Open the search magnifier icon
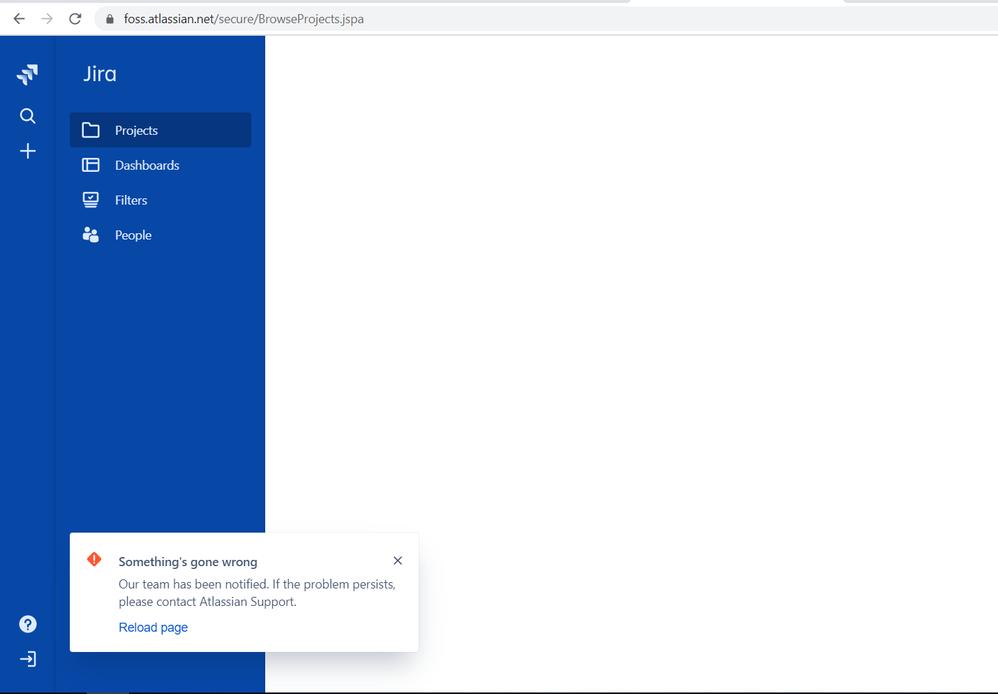Screen dimensions: 998x694 (27, 116)
